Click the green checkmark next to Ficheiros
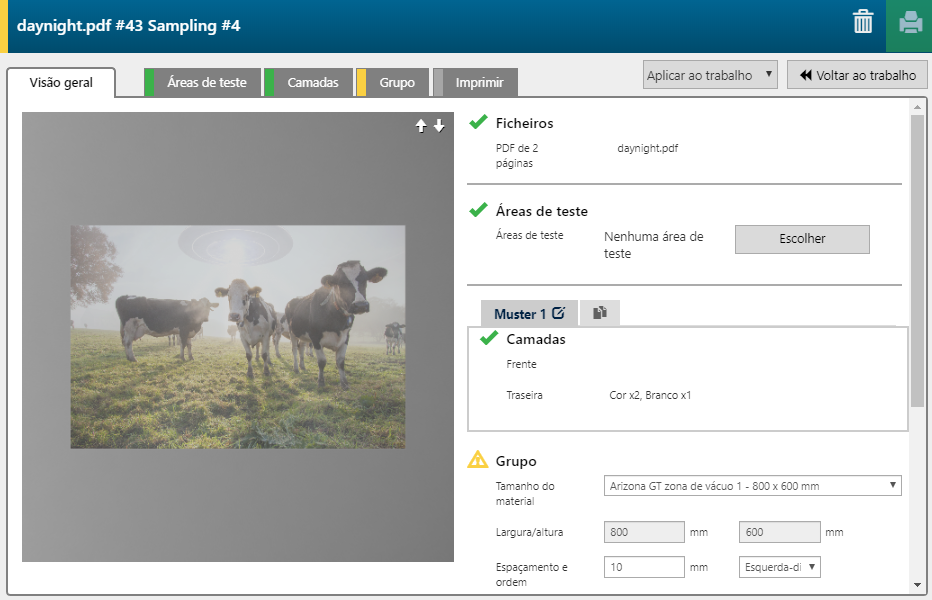 (x=478, y=123)
